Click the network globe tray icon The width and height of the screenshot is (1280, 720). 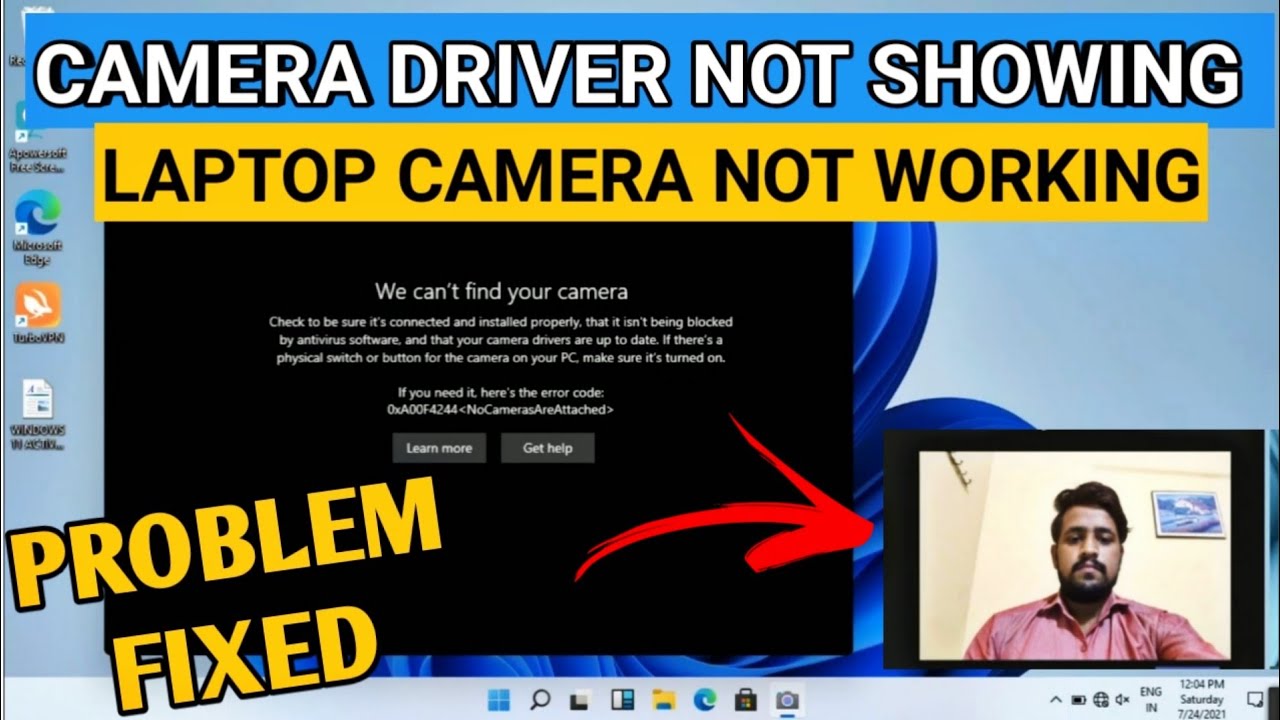(1101, 699)
